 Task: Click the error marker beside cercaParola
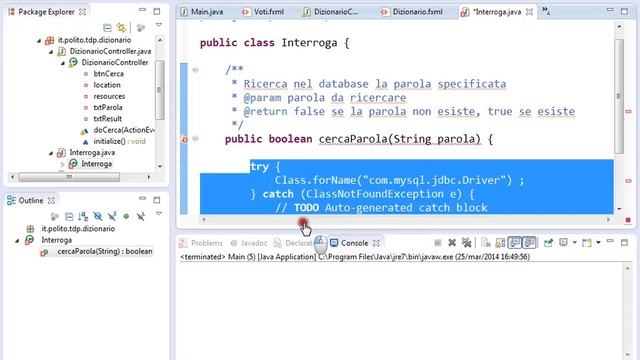coord(184,139)
